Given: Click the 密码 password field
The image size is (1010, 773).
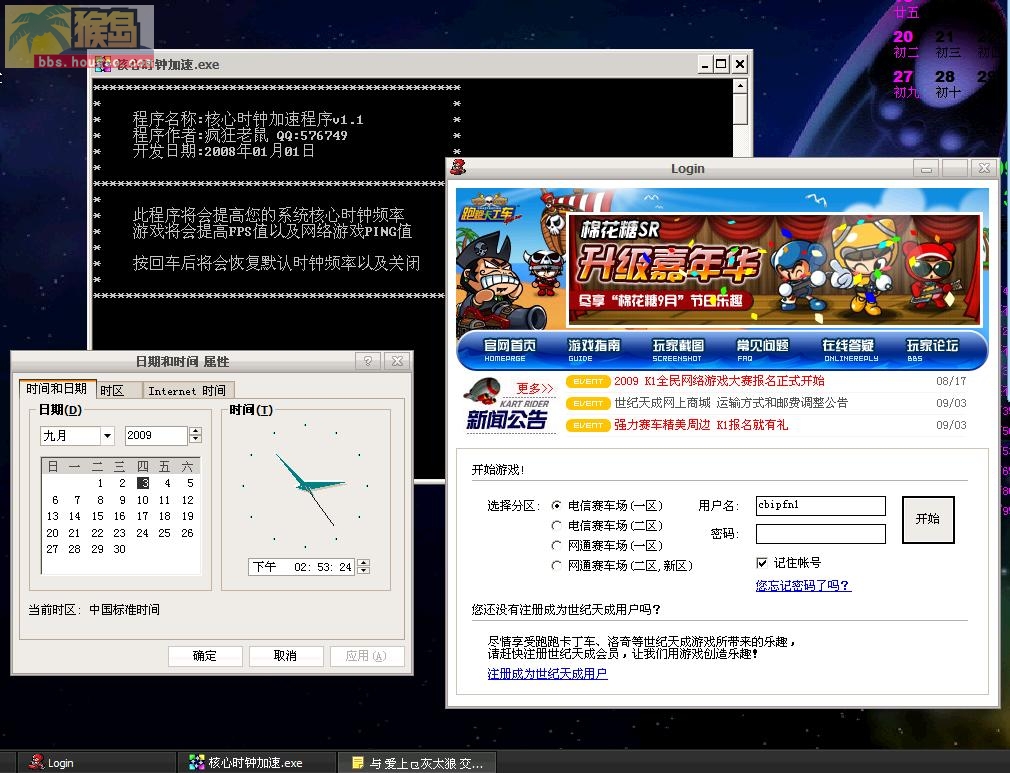Looking at the screenshot, I should click(x=821, y=534).
